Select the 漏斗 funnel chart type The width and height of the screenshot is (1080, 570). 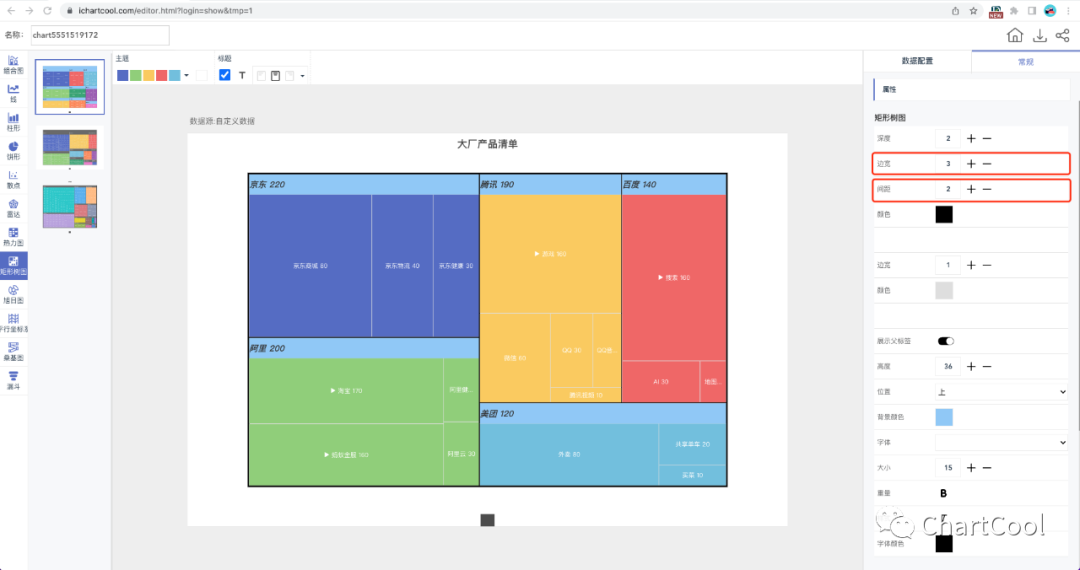[x=13, y=381]
